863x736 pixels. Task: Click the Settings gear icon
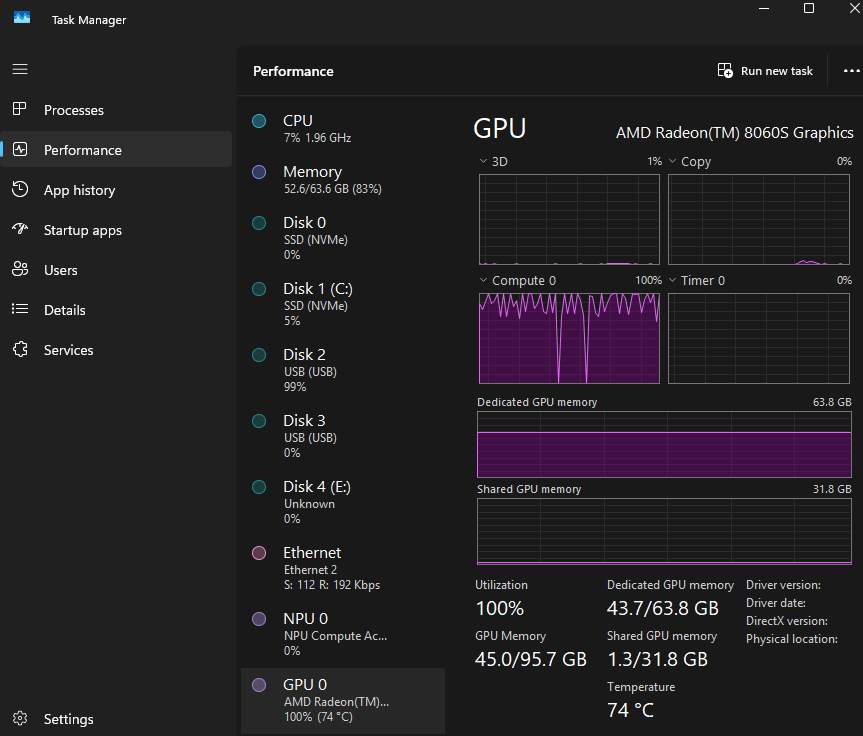pyautogui.click(x=20, y=718)
